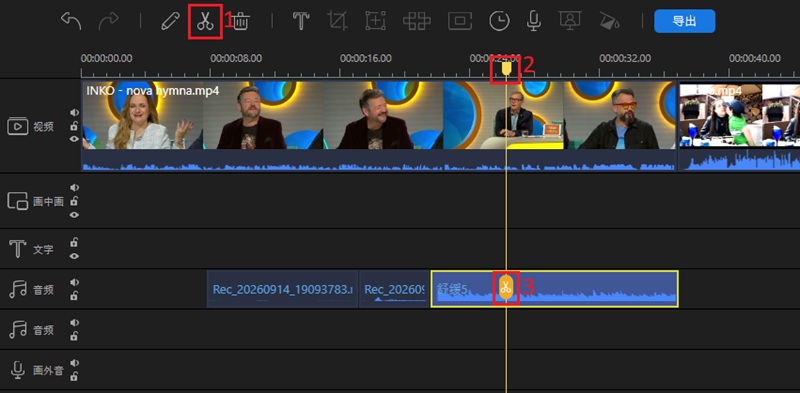Redo the reverted edit

(108, 21)
